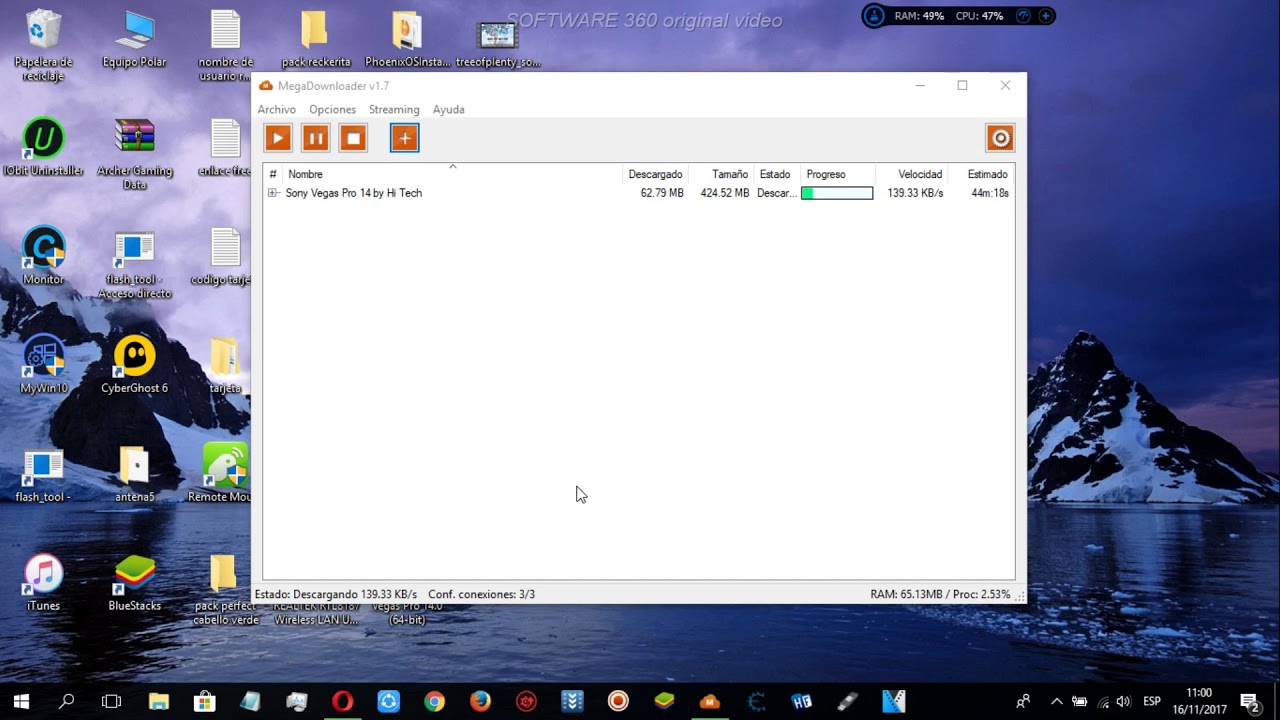Sort list by Tamaño column header
The width and height of the screenshot is (1280, 720).
pos(721,174)
